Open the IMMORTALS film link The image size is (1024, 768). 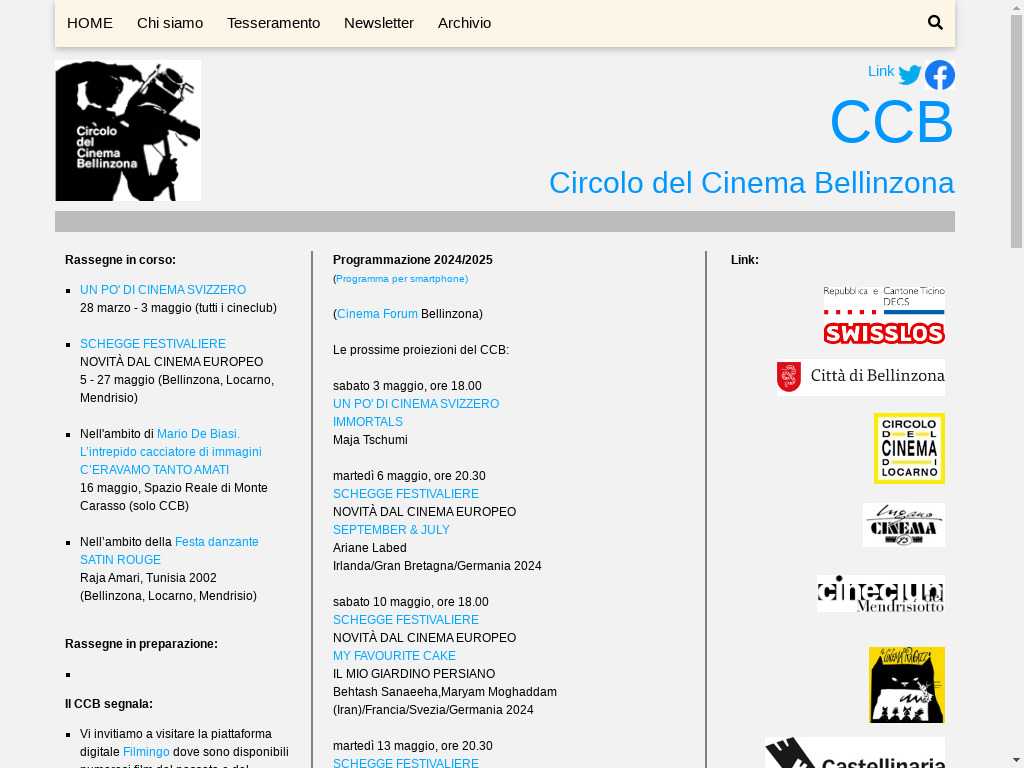[x=368, y=422]
